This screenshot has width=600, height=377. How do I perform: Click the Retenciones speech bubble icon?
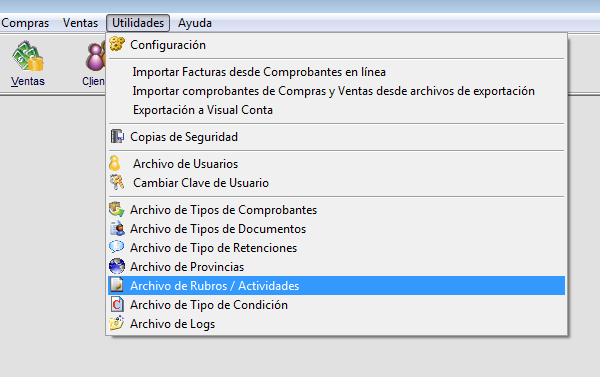[x=116, y=247]
